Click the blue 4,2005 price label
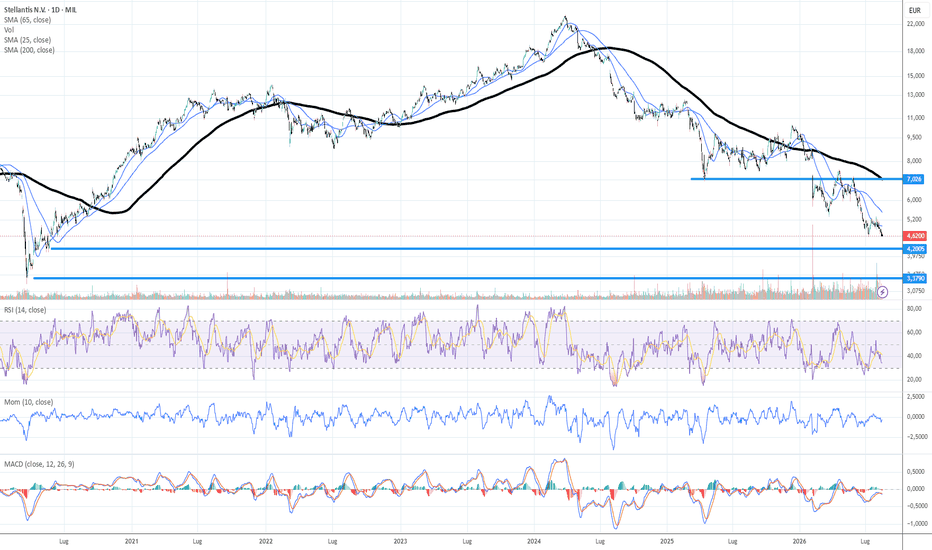932x550 pixels. 915,249
